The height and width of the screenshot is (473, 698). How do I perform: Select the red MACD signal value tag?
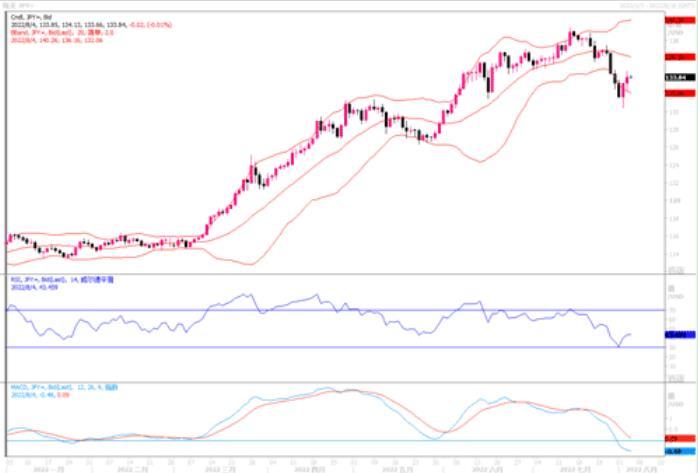coord(677,438)
